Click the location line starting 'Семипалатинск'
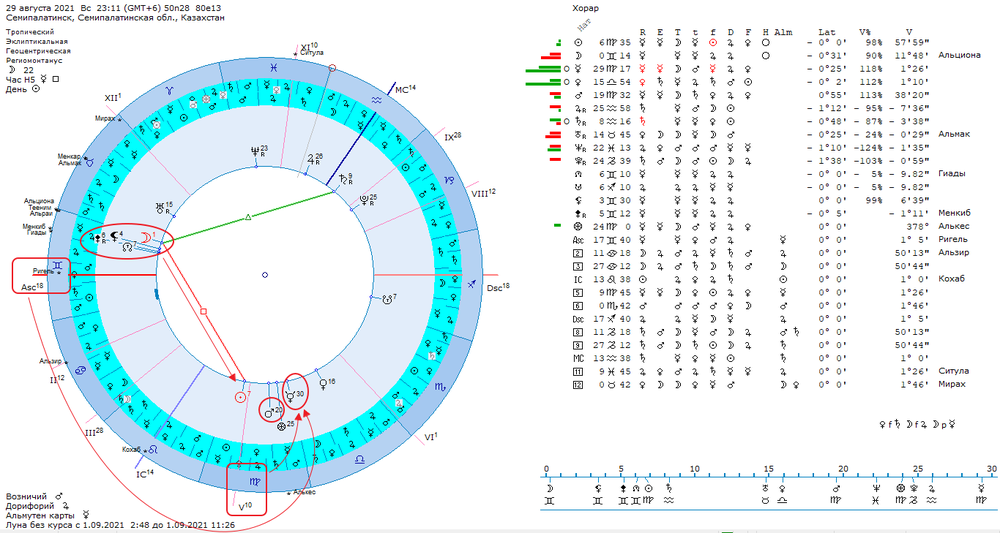This screenshot has width=1000, height=533. click(x=115, y=18)
